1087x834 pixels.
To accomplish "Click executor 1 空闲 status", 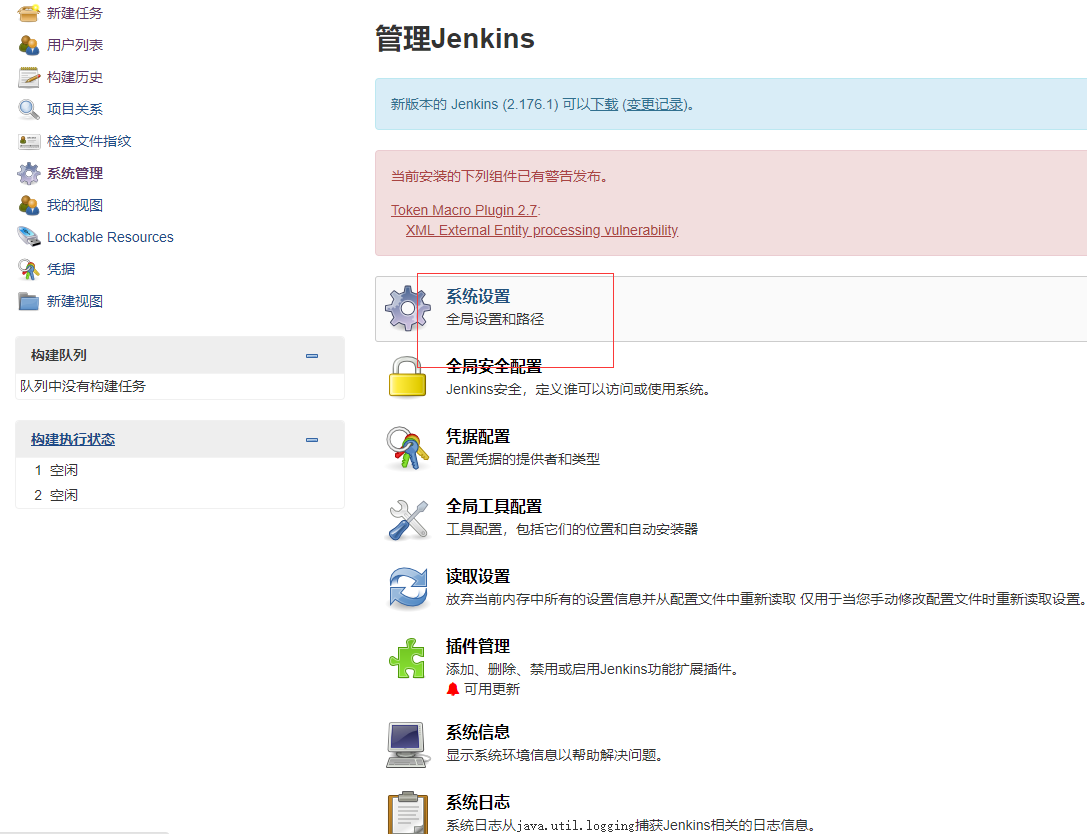I will pos(64,470).
